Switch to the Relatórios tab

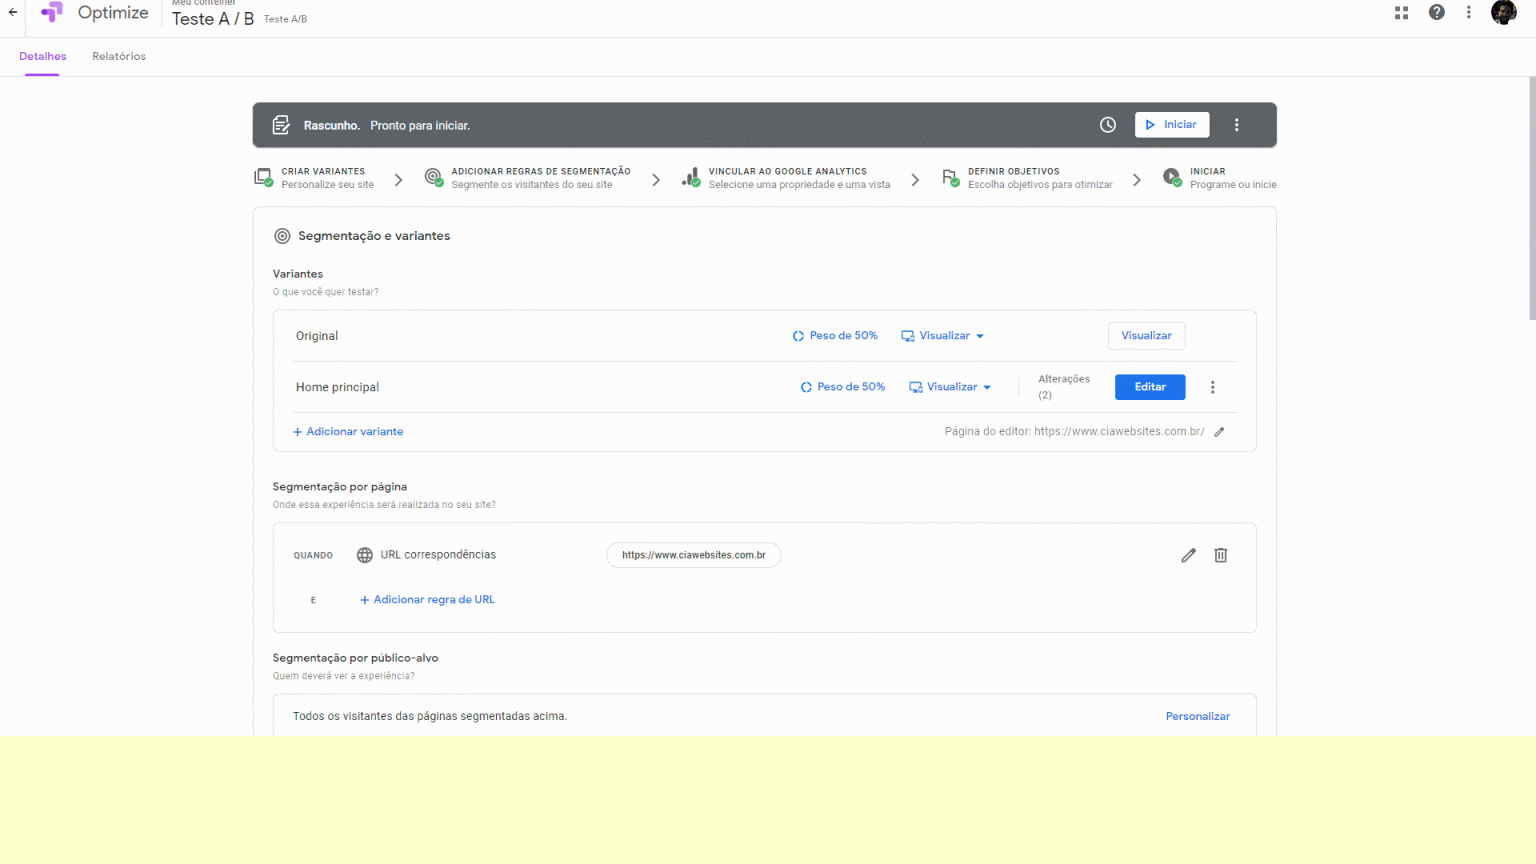click(x=118, y=56)
